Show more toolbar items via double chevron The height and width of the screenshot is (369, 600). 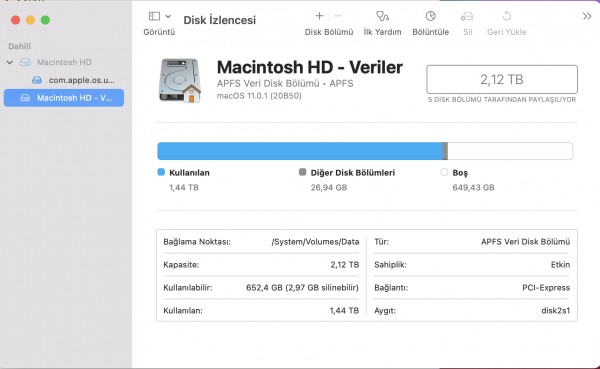point(587,16)
